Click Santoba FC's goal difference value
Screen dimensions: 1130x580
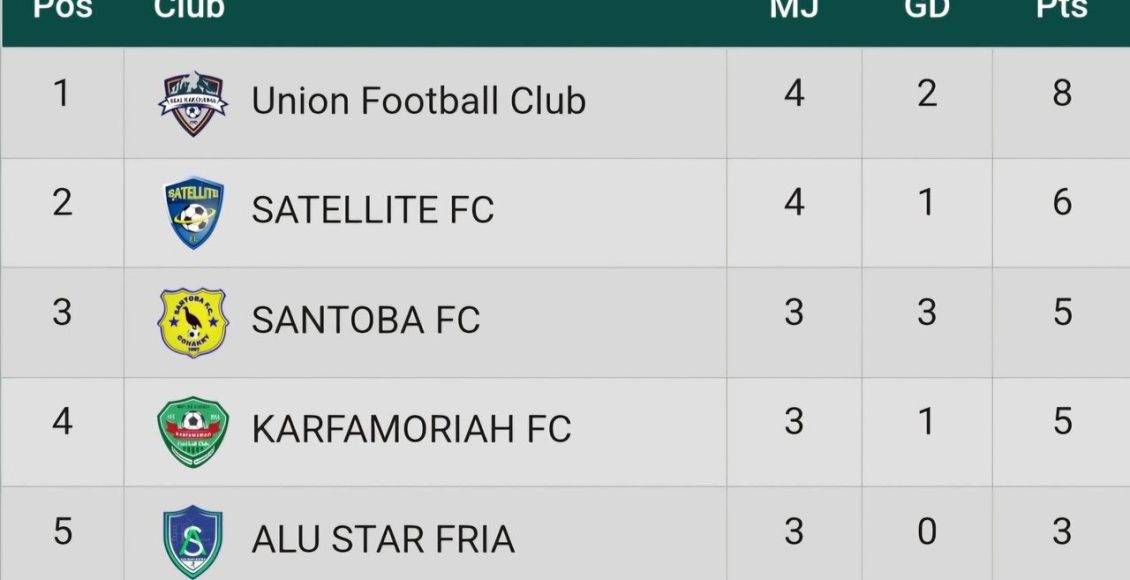(x=927, y=313)
